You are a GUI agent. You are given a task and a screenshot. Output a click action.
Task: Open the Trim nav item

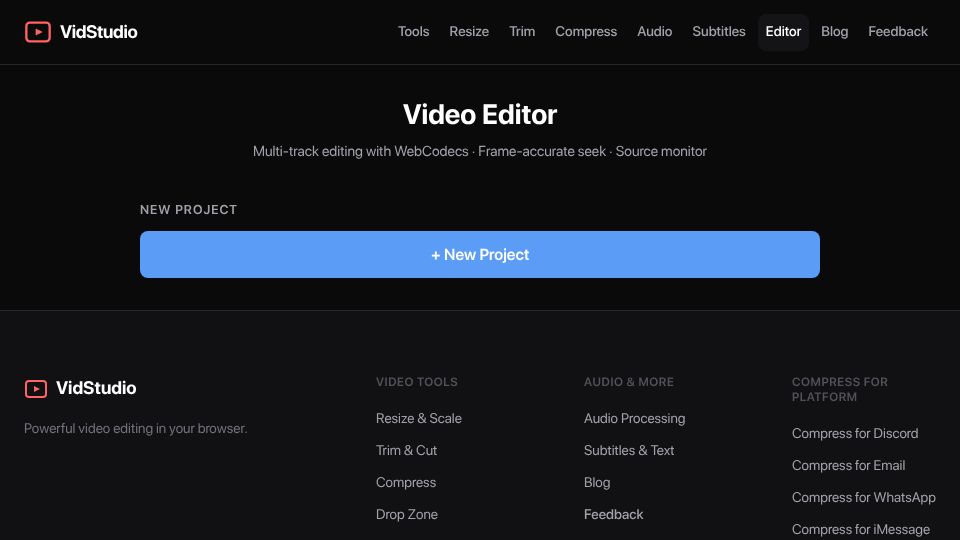522,31
